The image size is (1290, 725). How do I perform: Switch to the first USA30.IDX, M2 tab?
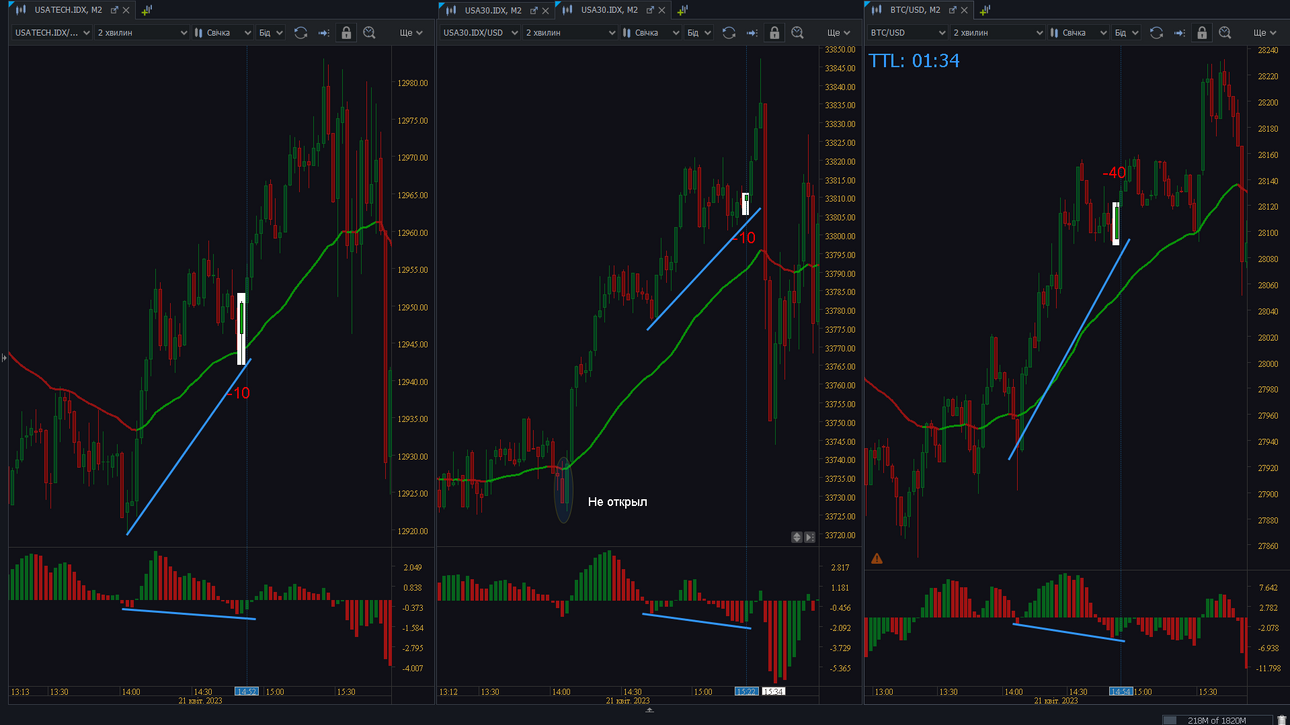[x=493, y=10]
